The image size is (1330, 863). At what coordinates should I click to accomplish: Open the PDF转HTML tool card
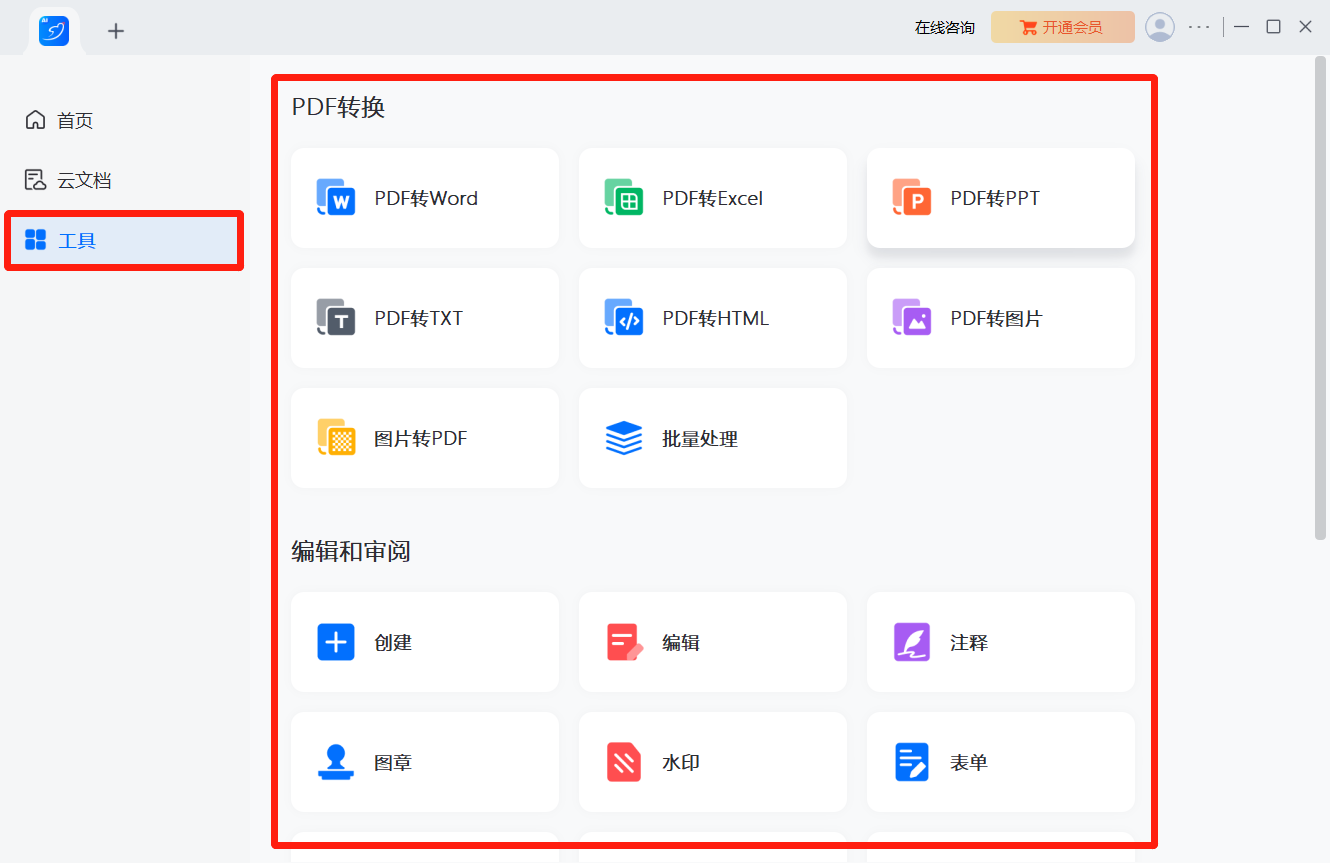[713, 318]
